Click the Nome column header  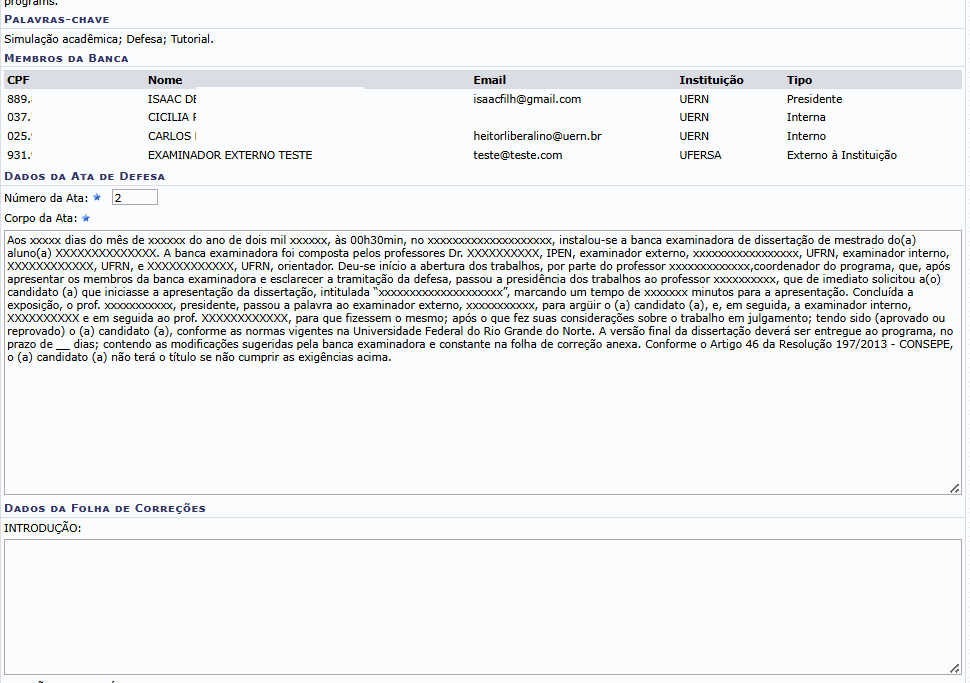click(165, 80)
